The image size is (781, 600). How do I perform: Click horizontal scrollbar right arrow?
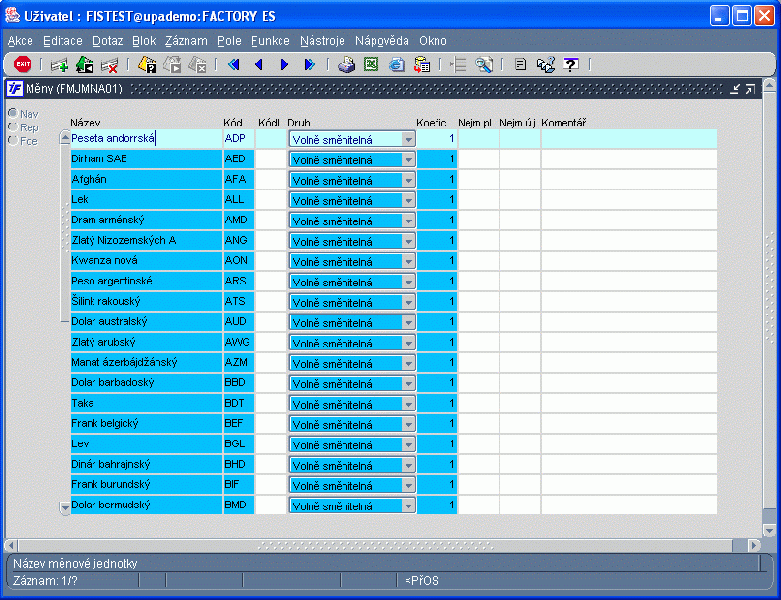(x=755, y=545)
